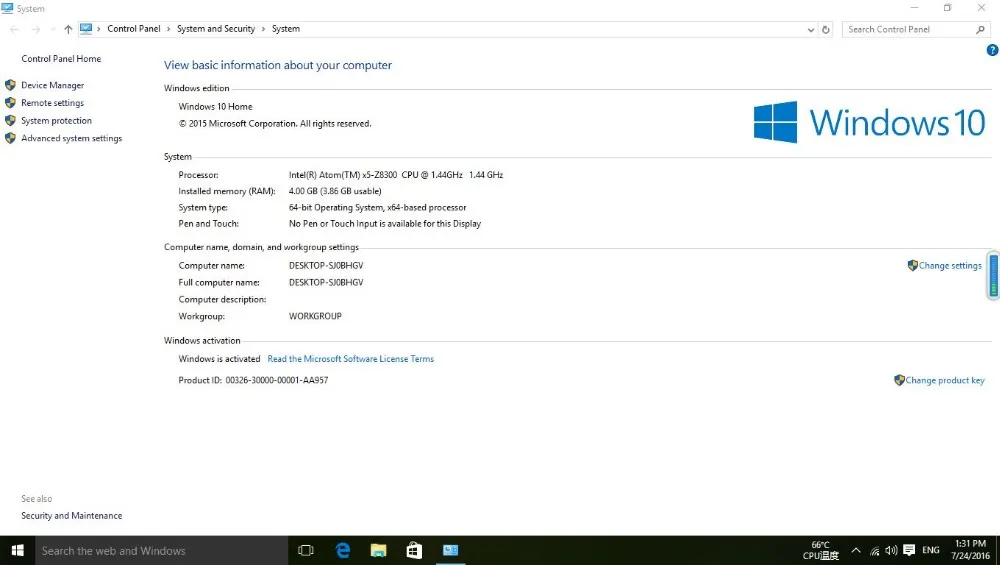Click the blue gauge at window right edge
This screenshot has height=565, width=1000.
pyautogui.click(x=994, y=275)
